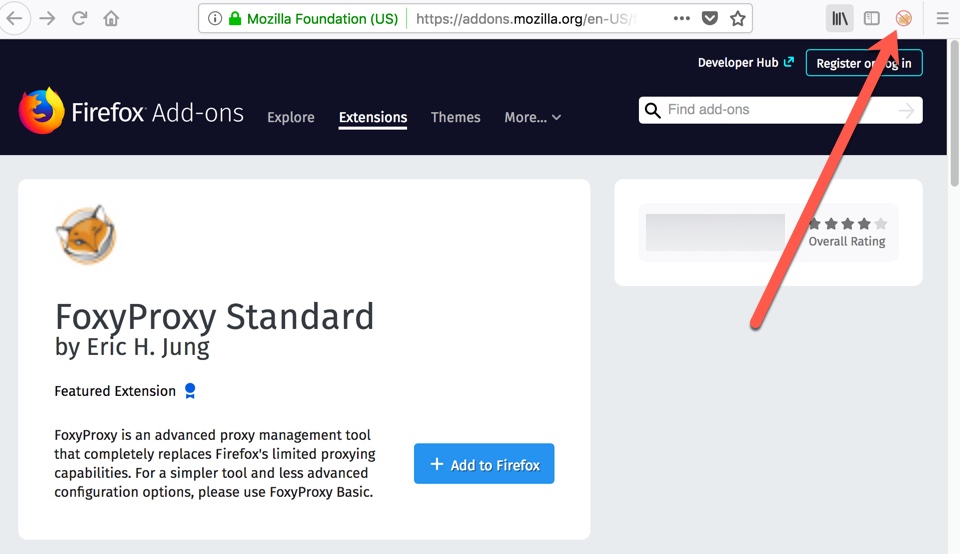Click the Firefox logo

click(x=41, y=111)
